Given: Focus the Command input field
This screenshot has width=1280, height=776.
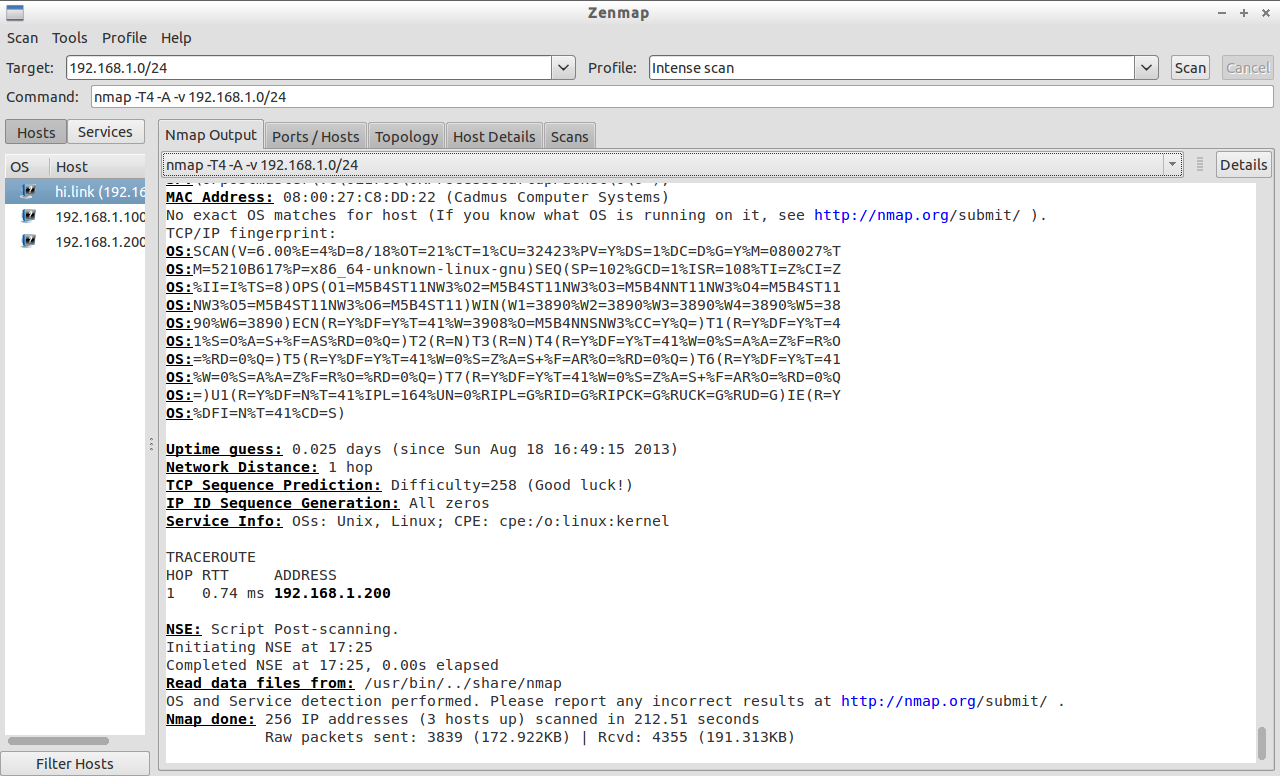Looking at the screenshot, I should [682, 97].
